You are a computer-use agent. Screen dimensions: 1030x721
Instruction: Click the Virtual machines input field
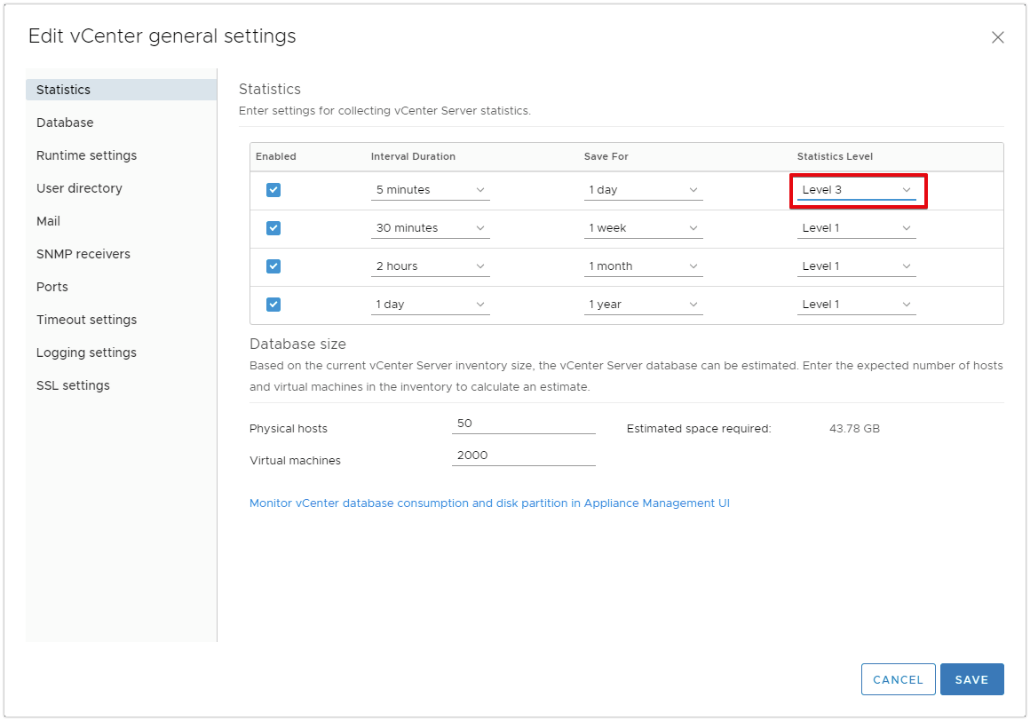coord(524,455)
